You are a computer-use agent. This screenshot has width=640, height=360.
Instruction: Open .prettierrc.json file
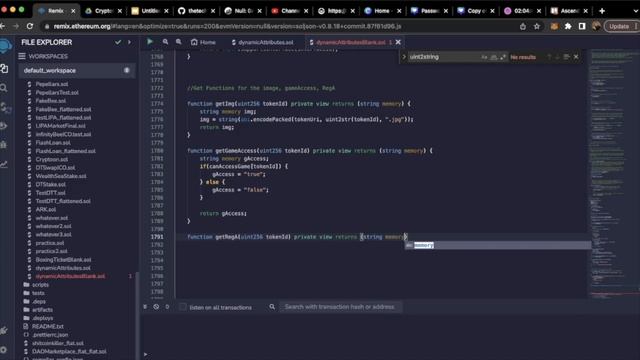pos(50,335)
